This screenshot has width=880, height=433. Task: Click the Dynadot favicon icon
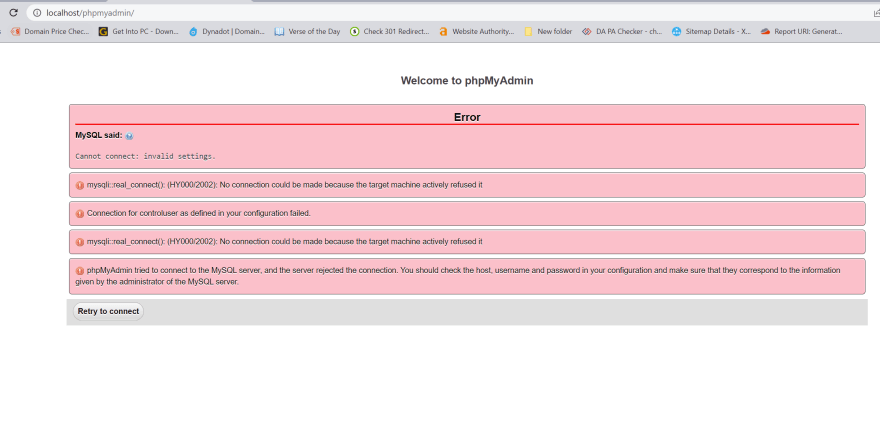pos(194,32)
